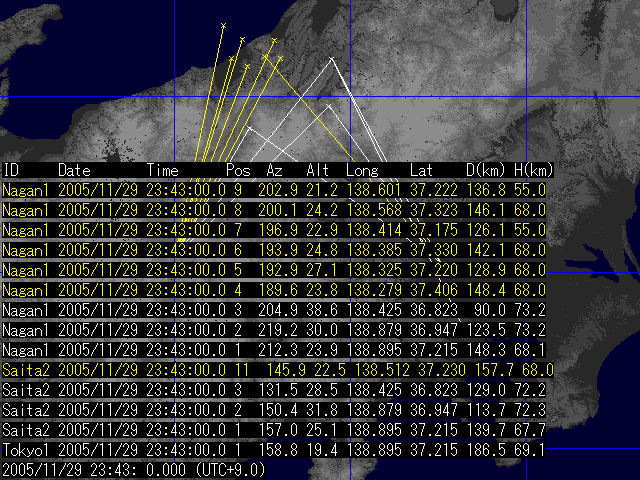Select azimuth value 189.6
640x480 pixels.
(278, 290)
